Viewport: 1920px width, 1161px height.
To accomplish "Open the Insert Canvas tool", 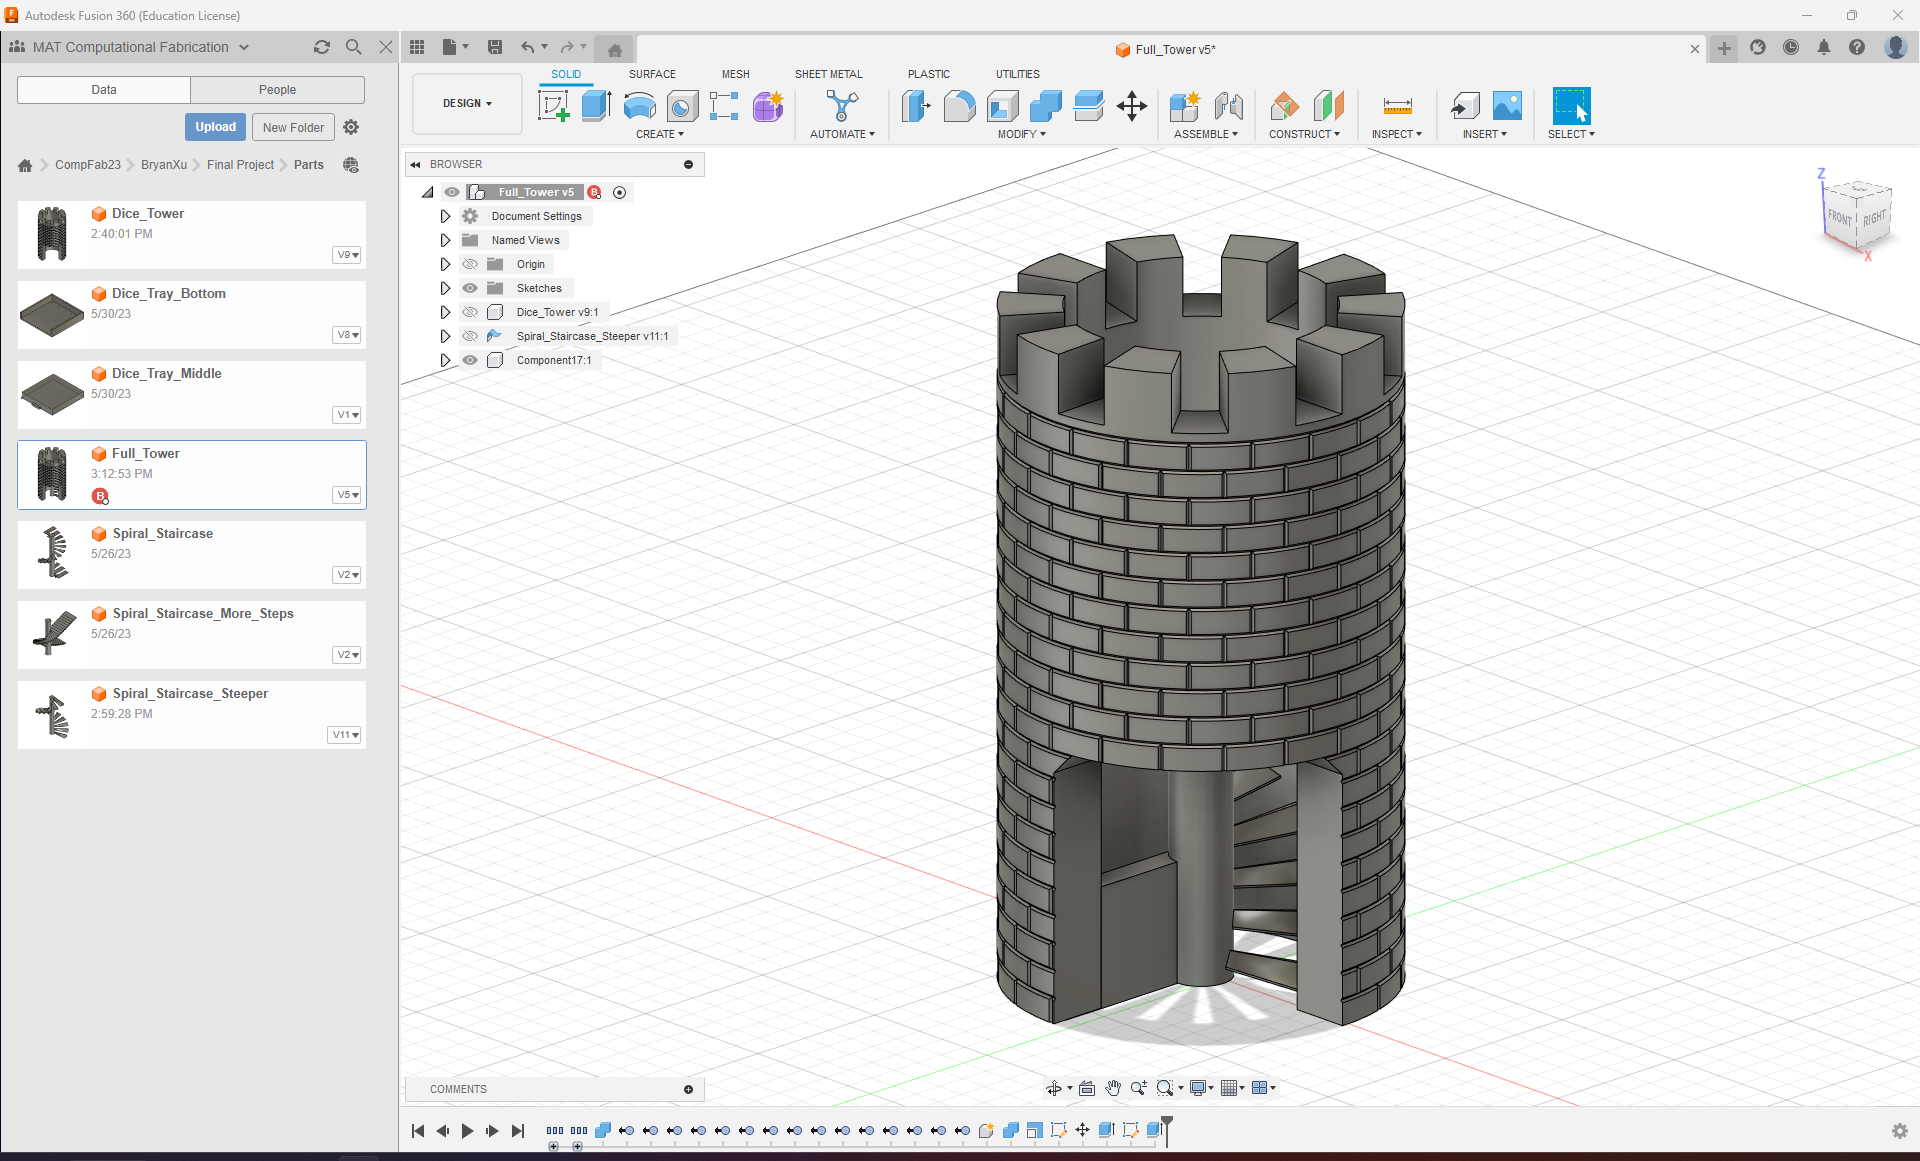I will pos(1507,107).
